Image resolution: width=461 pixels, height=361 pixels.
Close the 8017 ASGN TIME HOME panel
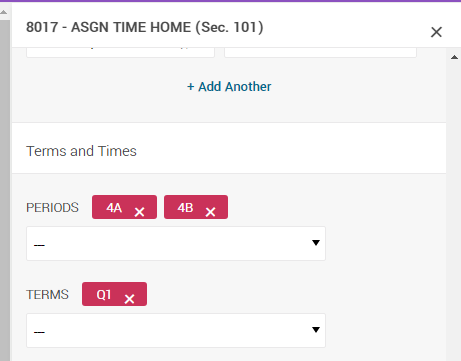click(436, 32)
